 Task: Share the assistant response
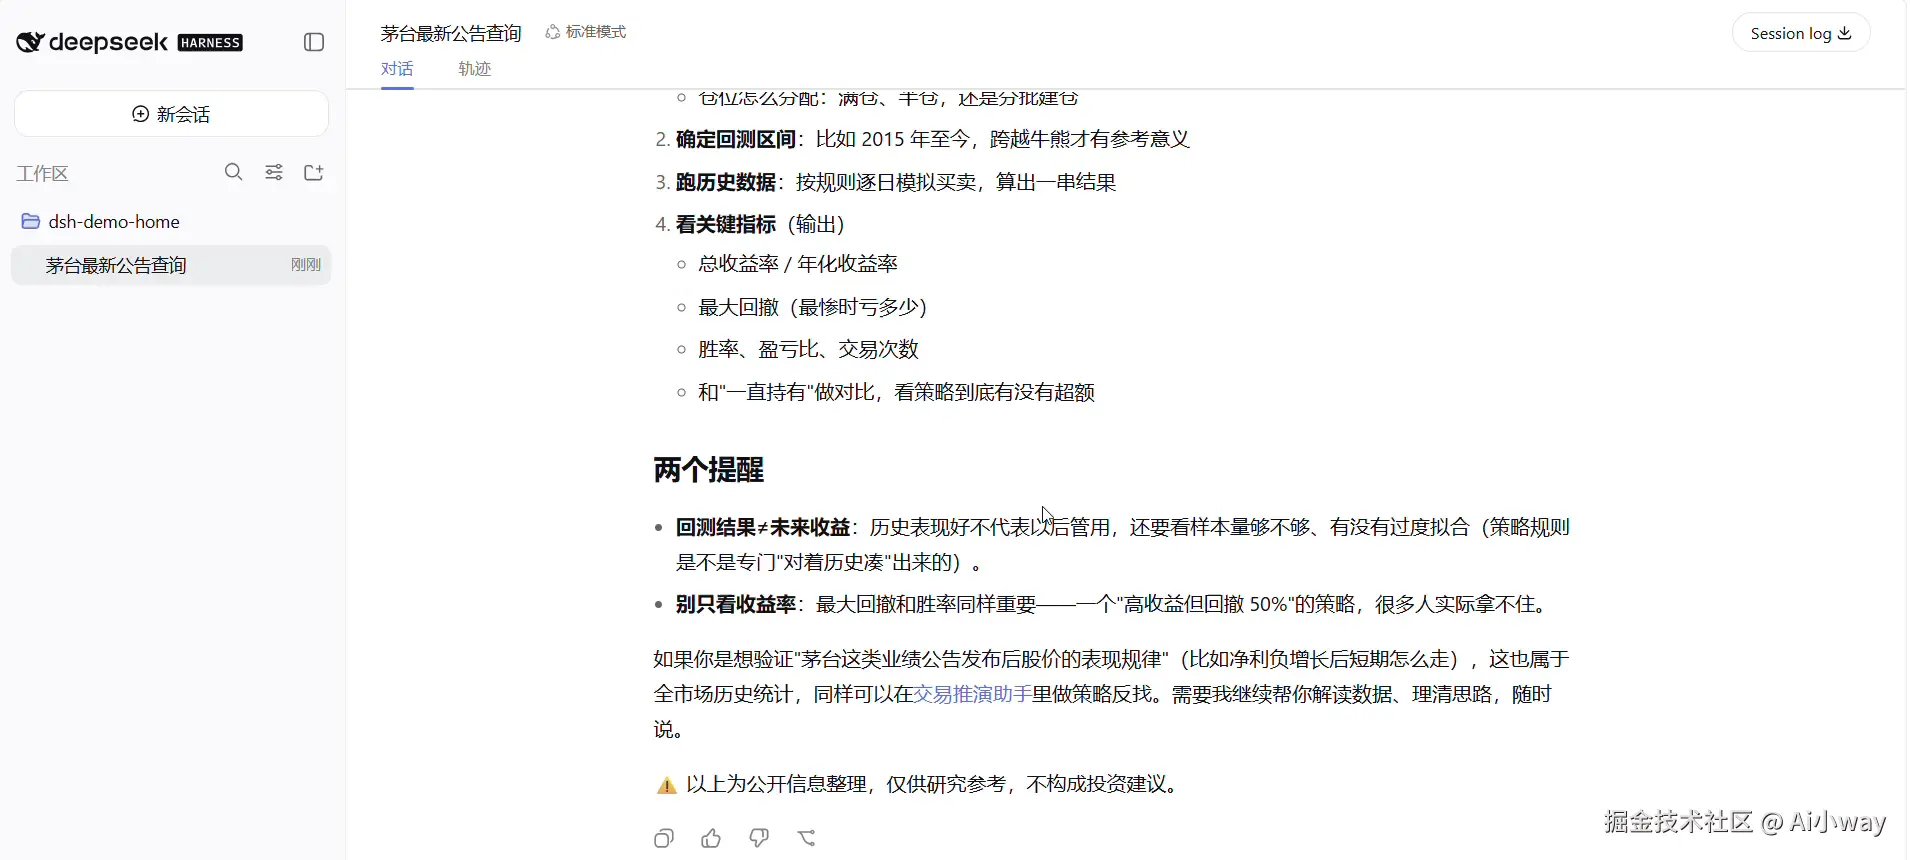(807, 838)
